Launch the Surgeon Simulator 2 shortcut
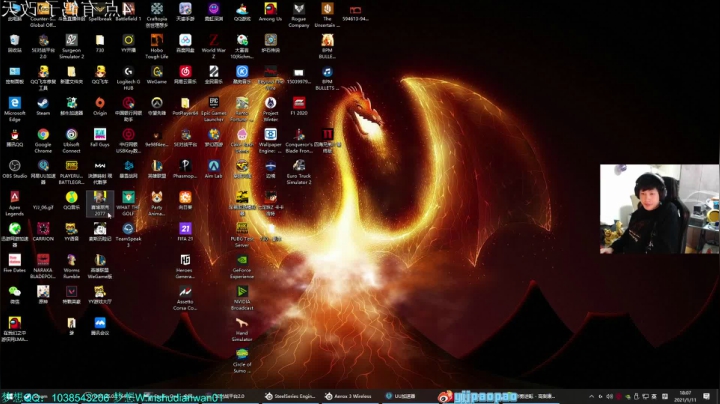This screenshot has width=720, height=404. click(x=72, y=46)
